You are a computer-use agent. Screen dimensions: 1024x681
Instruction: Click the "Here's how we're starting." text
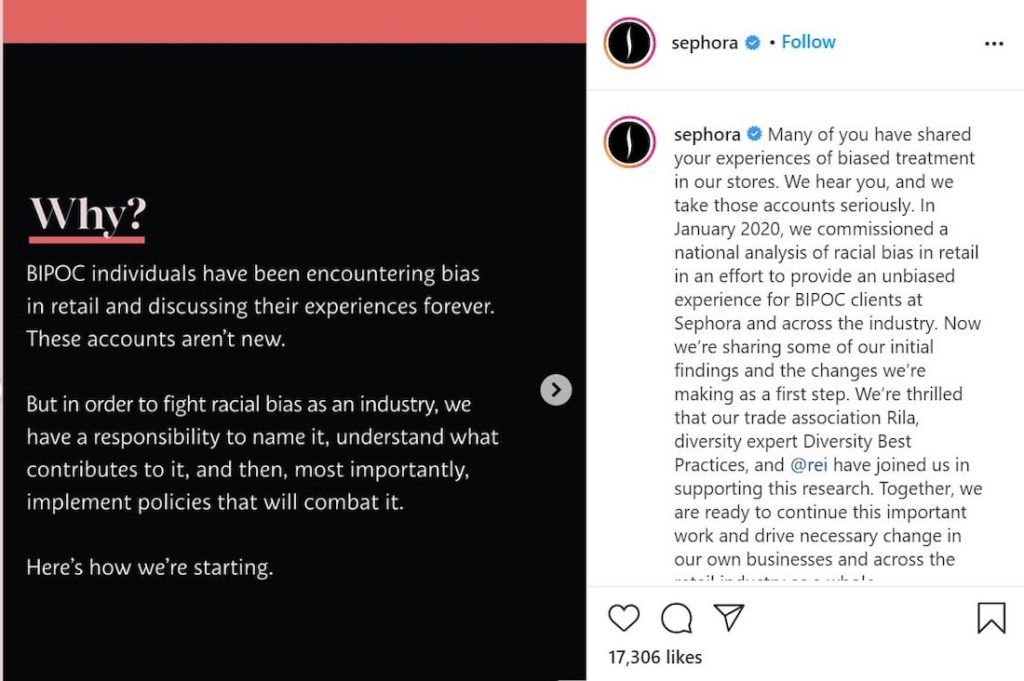pyautogui.click(x=150, y=568)
